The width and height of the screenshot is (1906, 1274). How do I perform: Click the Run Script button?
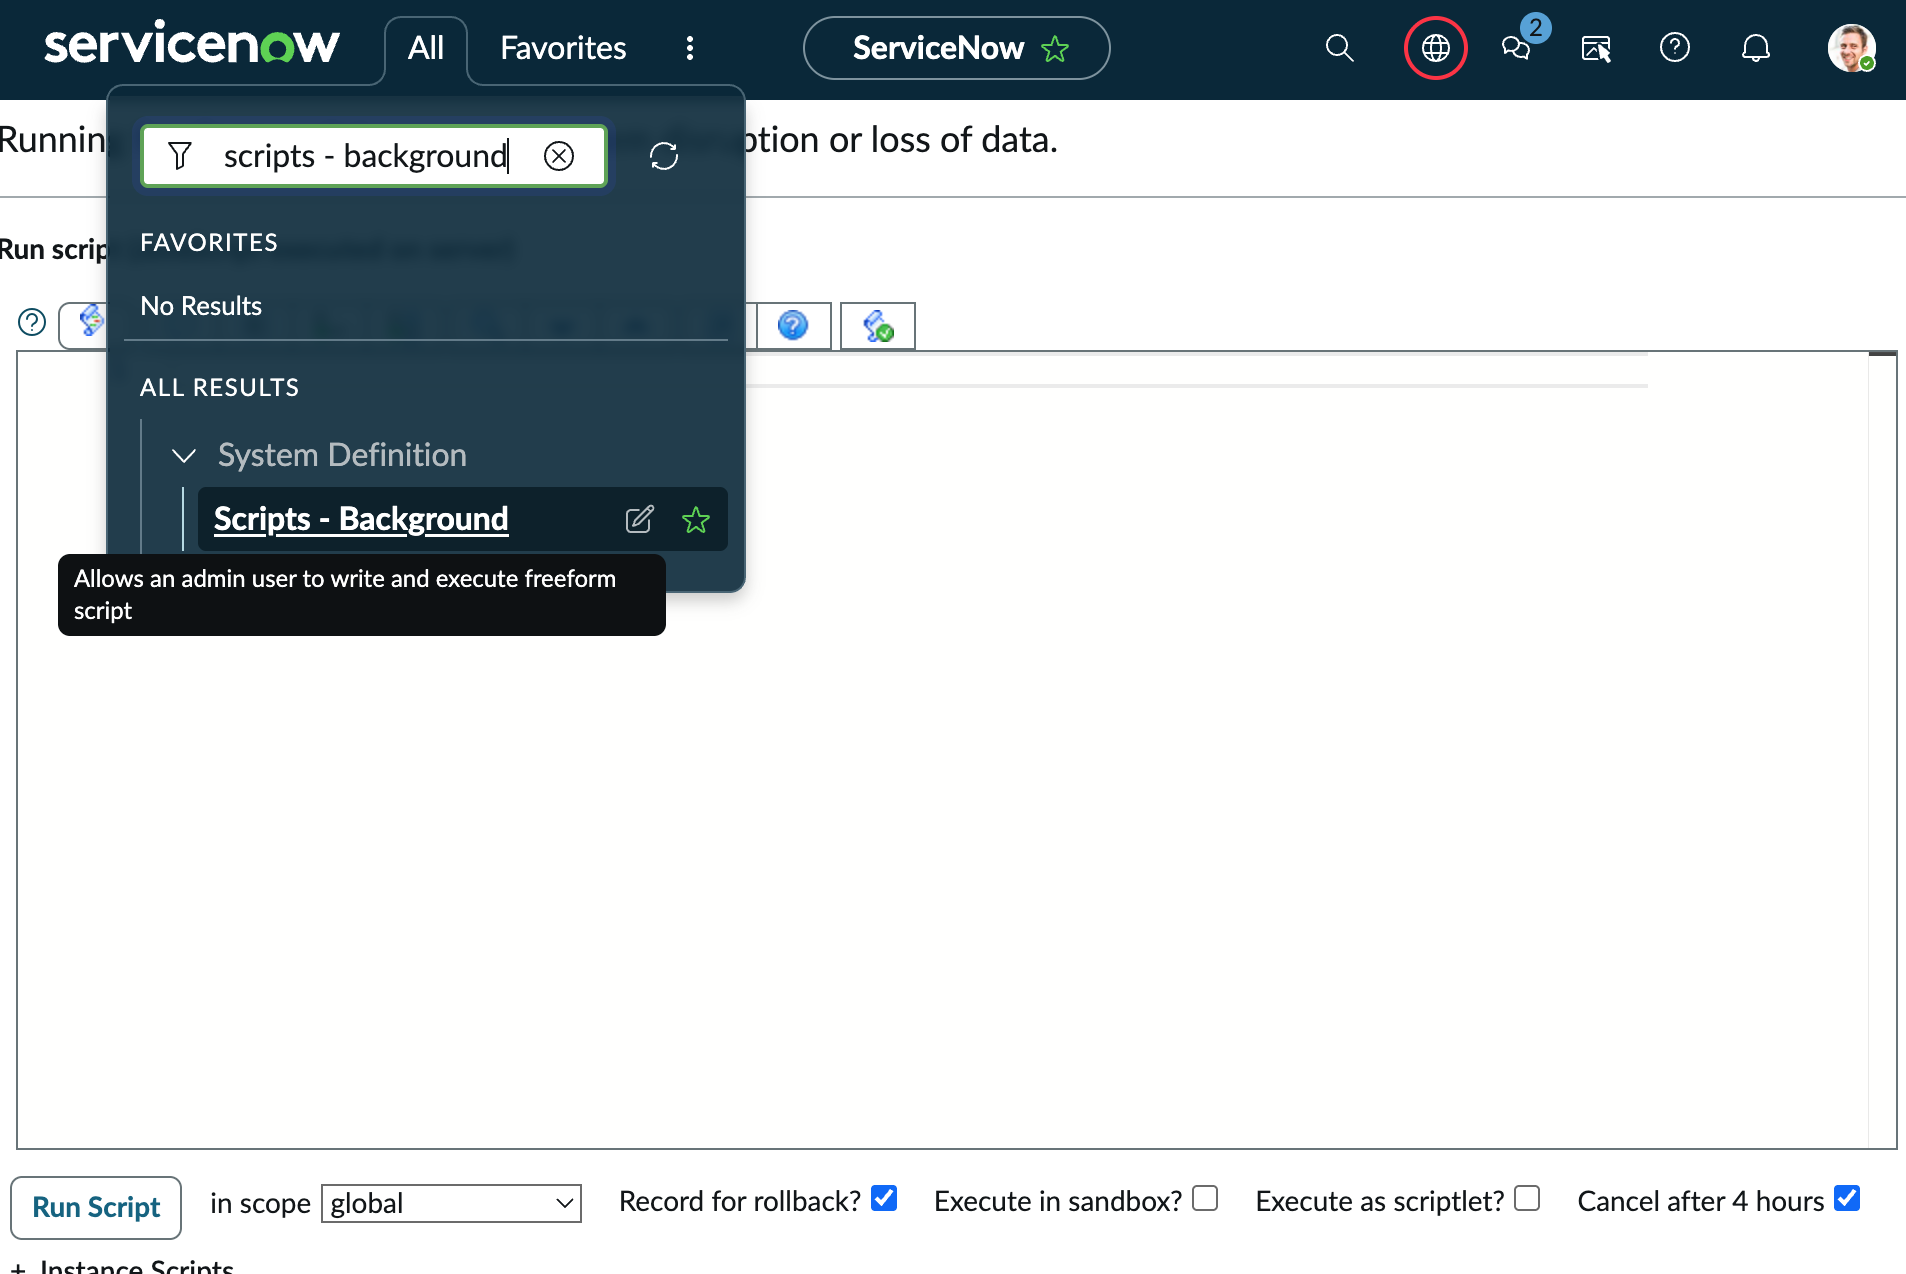[x=96, y=1207]
